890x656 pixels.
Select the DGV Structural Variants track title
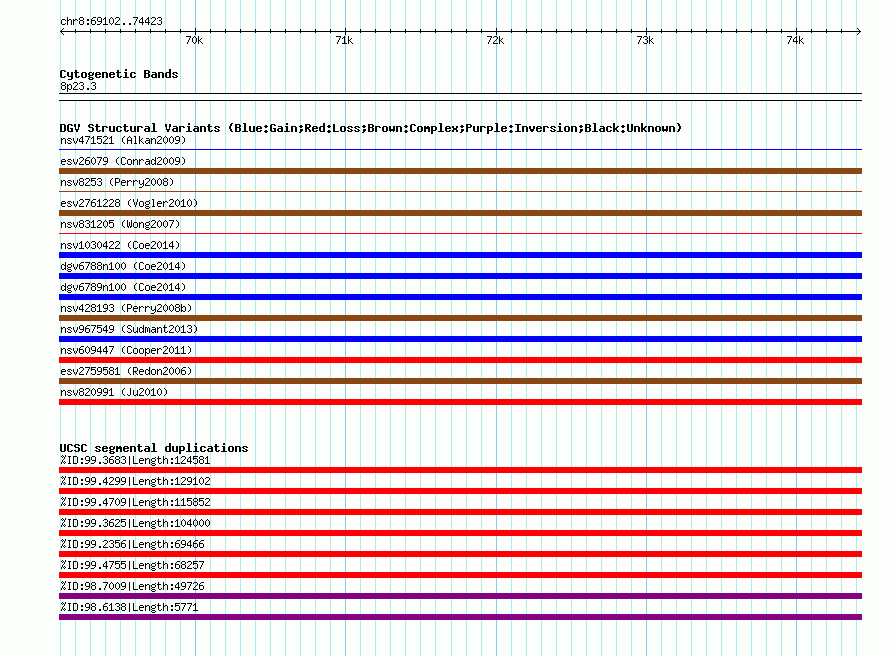[370, 128]
